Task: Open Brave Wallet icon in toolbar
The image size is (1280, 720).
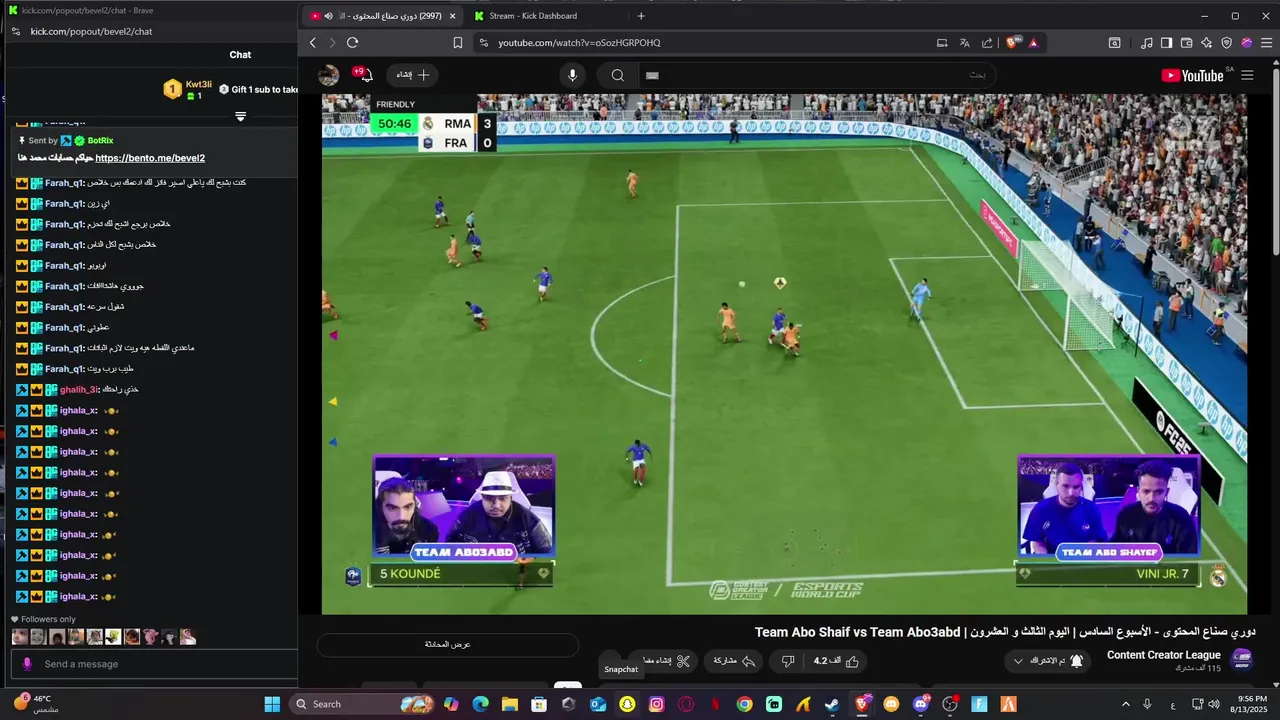Action: (x=1186, y=43)
